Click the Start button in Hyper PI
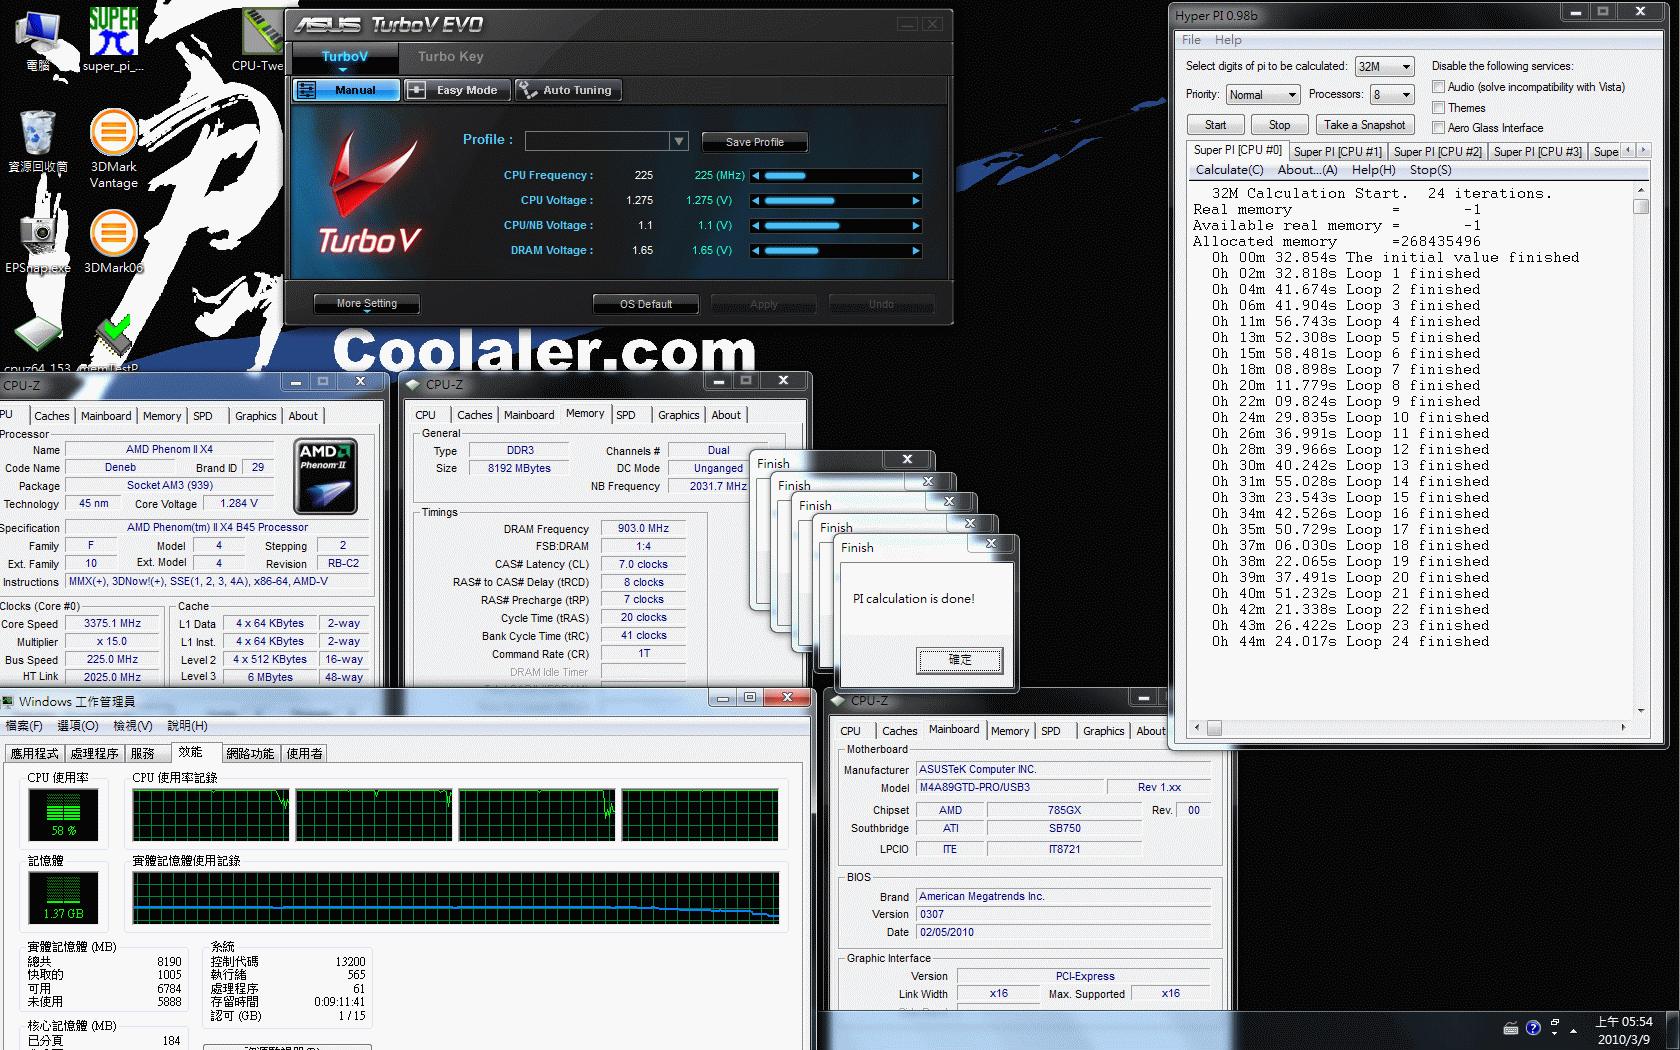 coord(1215,125)
